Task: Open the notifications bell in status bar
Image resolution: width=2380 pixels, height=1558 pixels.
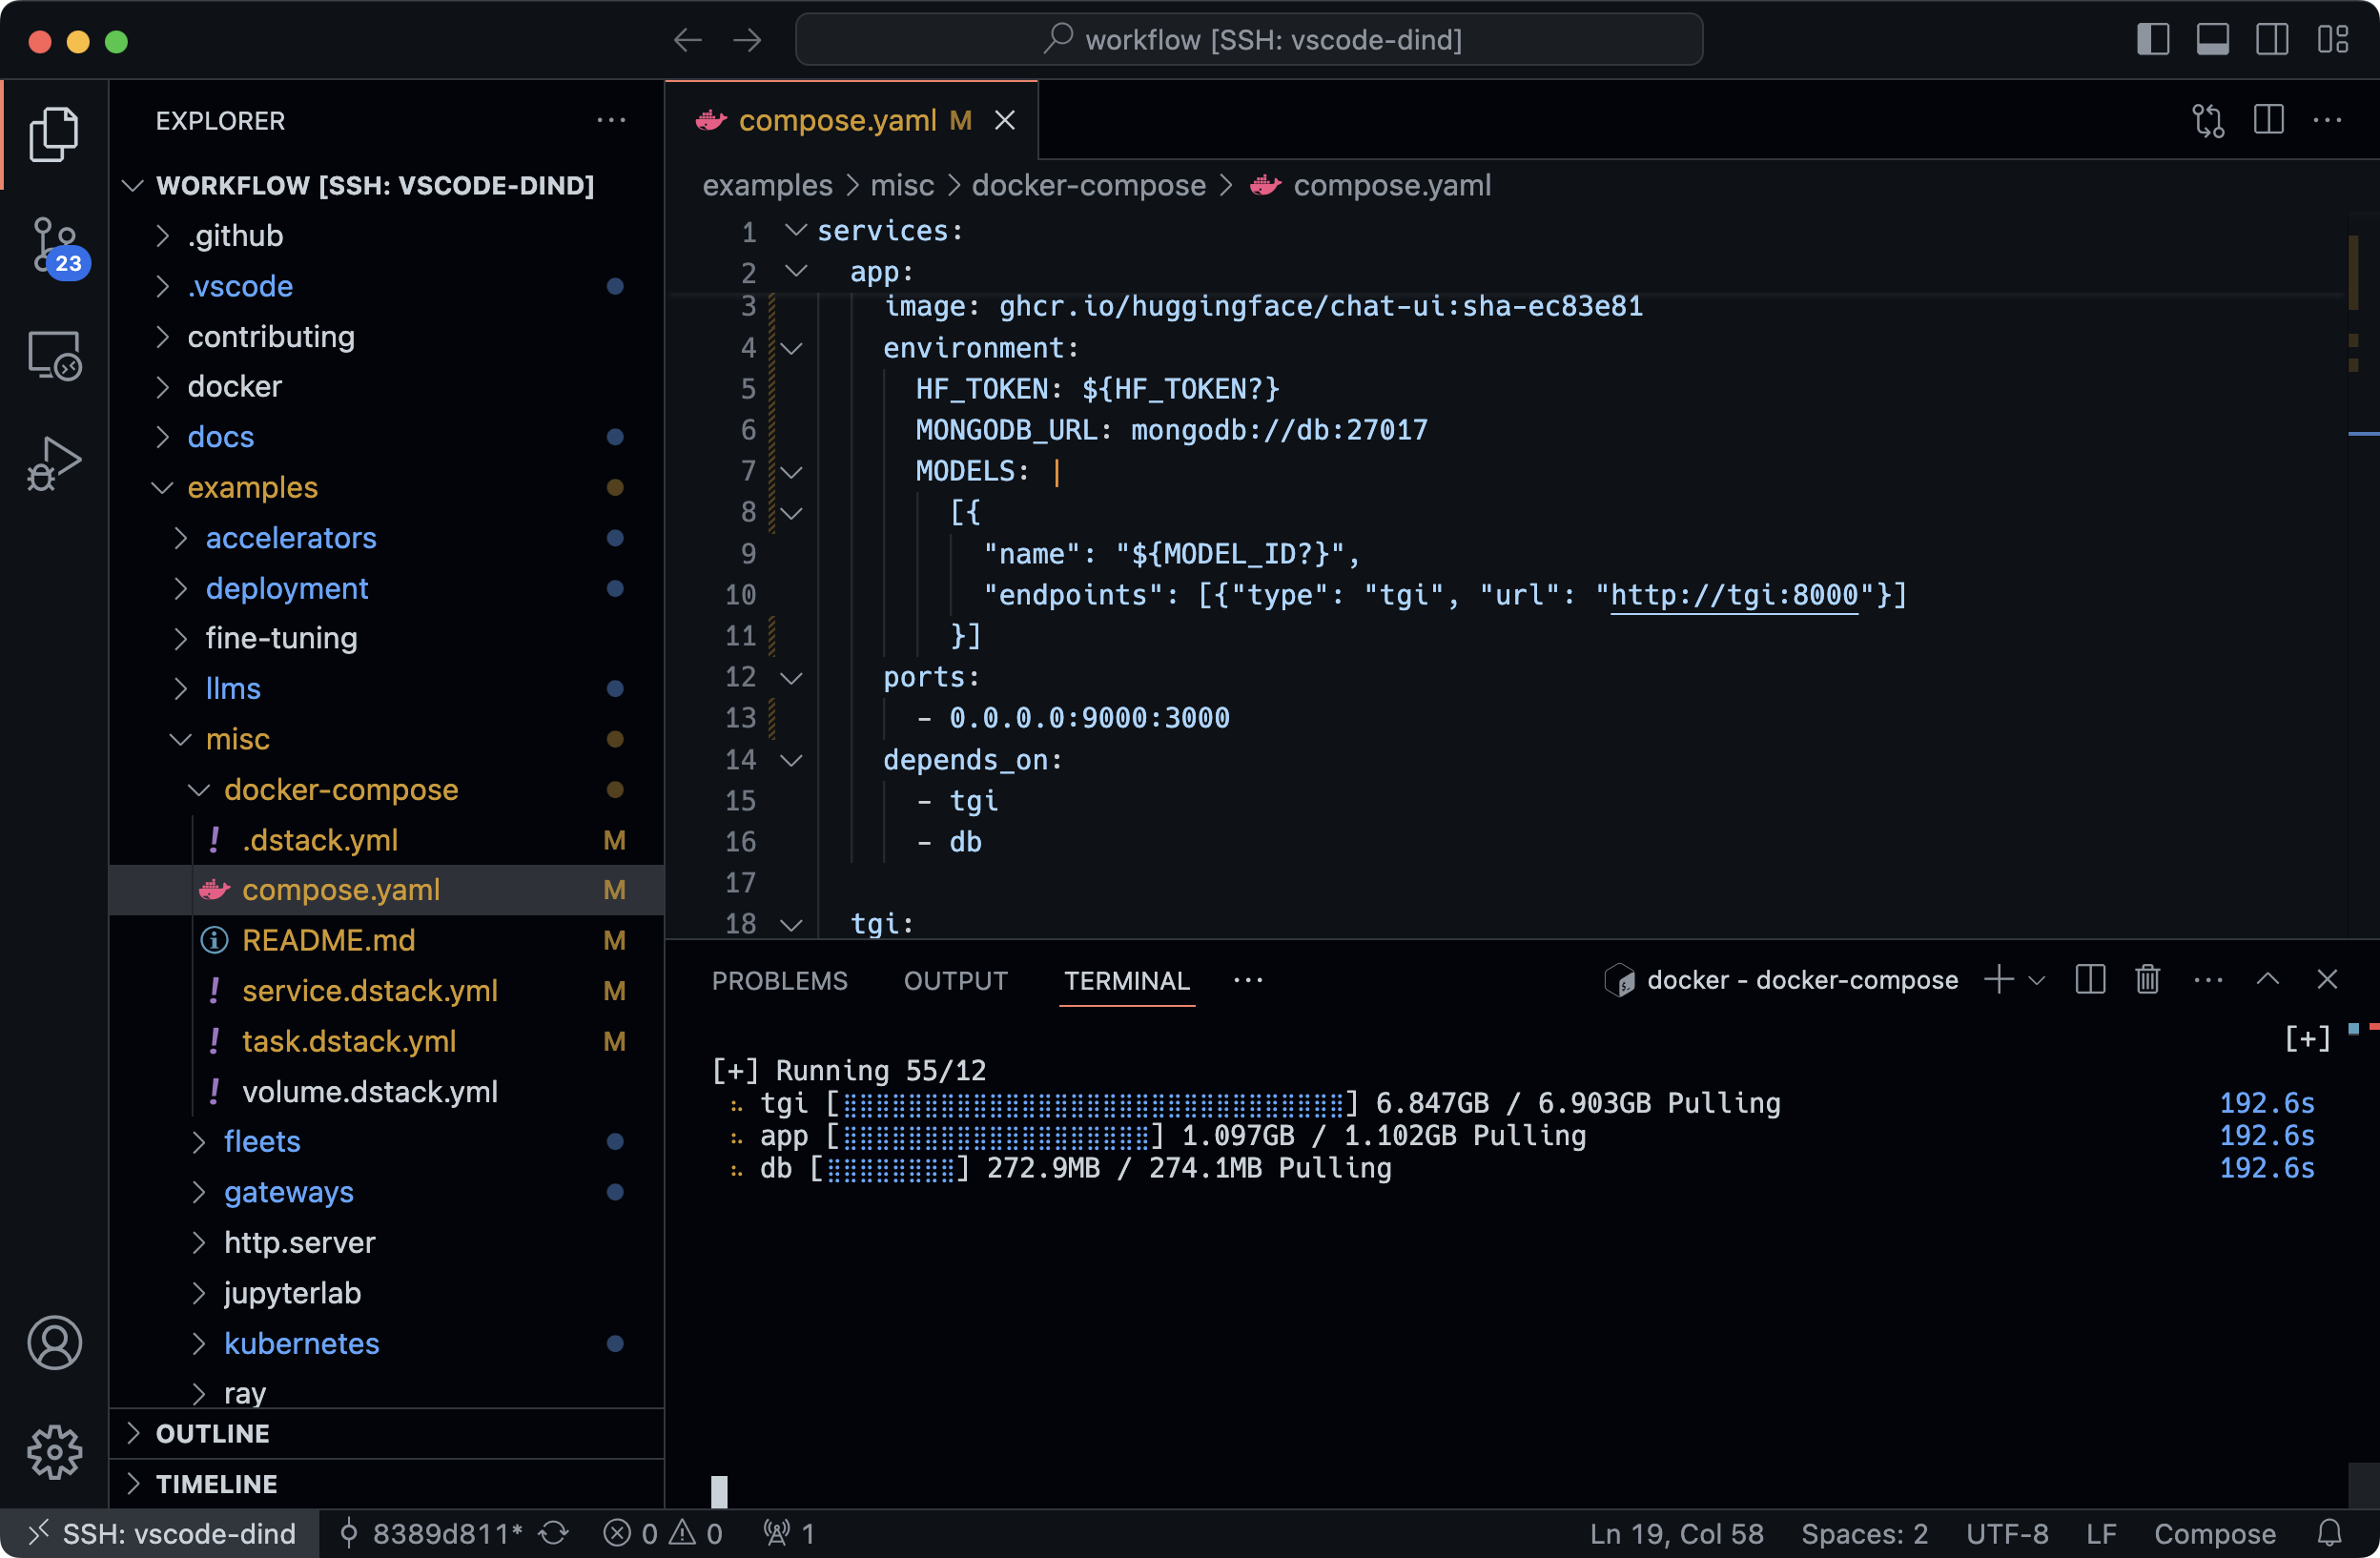Action: pyautogui.click(x=2329, y=1533)
